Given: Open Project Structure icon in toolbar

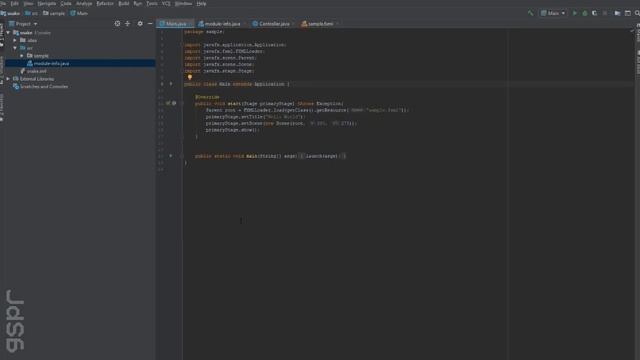Looking at the screenshot, I should (617, 13).
